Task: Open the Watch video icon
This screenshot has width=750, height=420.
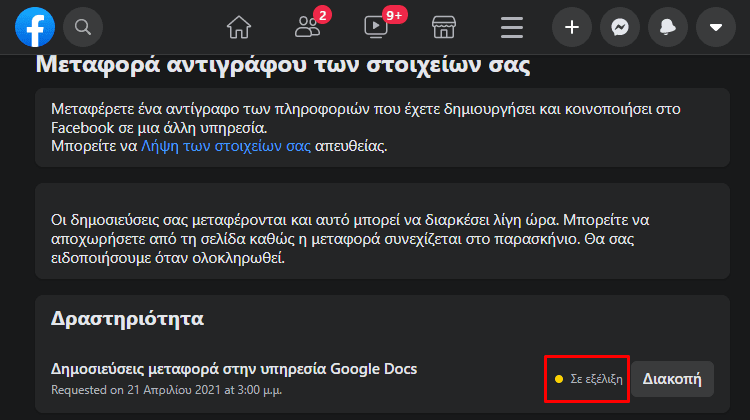Action: [375, 27]
